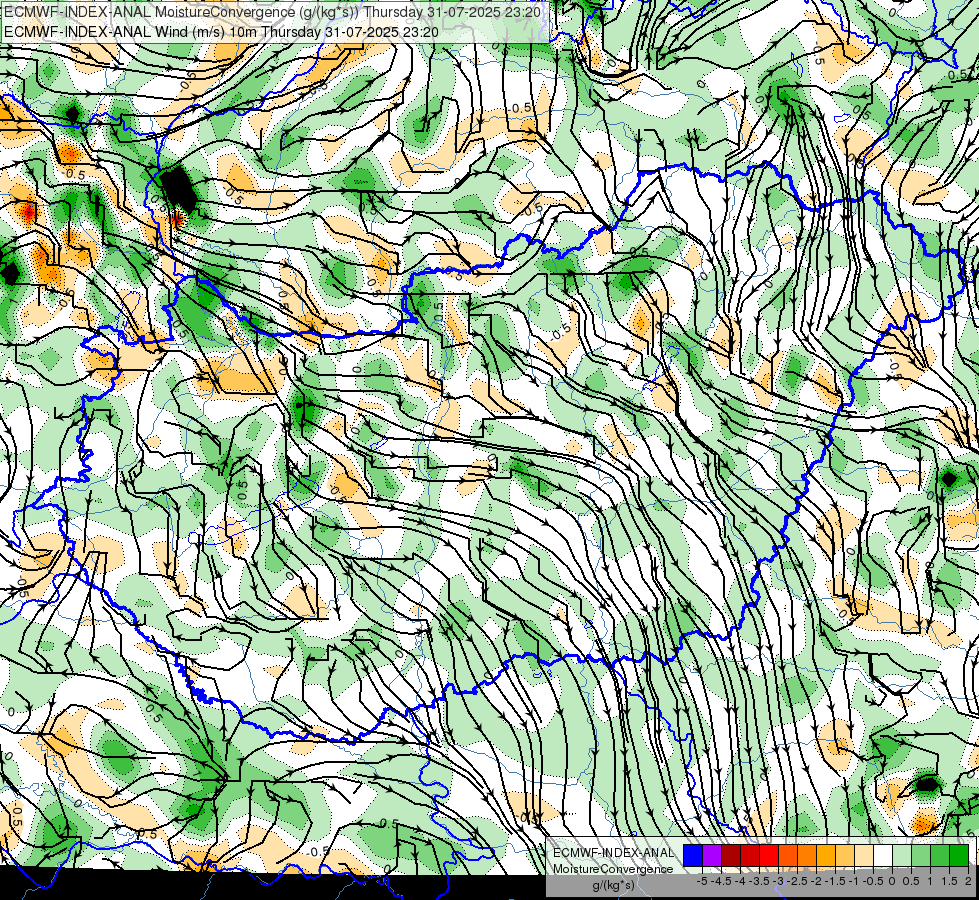
Task: Click the g/(kg*s) unit label in legend
Action: 613,885
